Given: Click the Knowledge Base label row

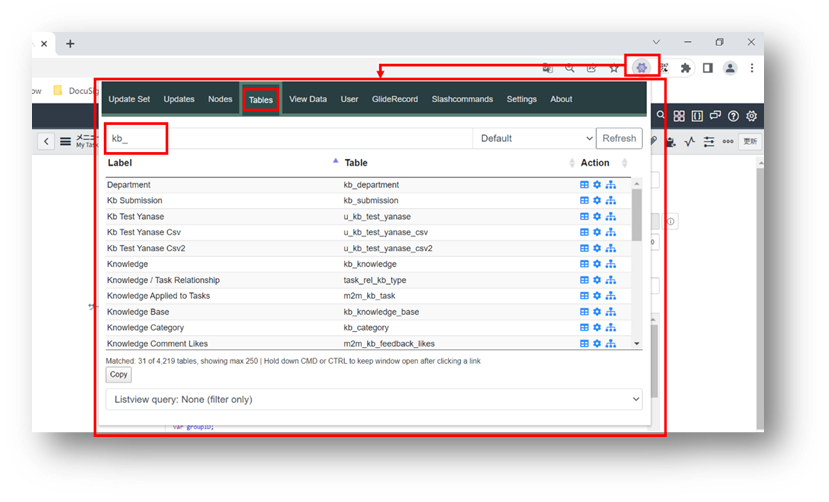Looking at the screenshot, I should click(x=138, y=312).
